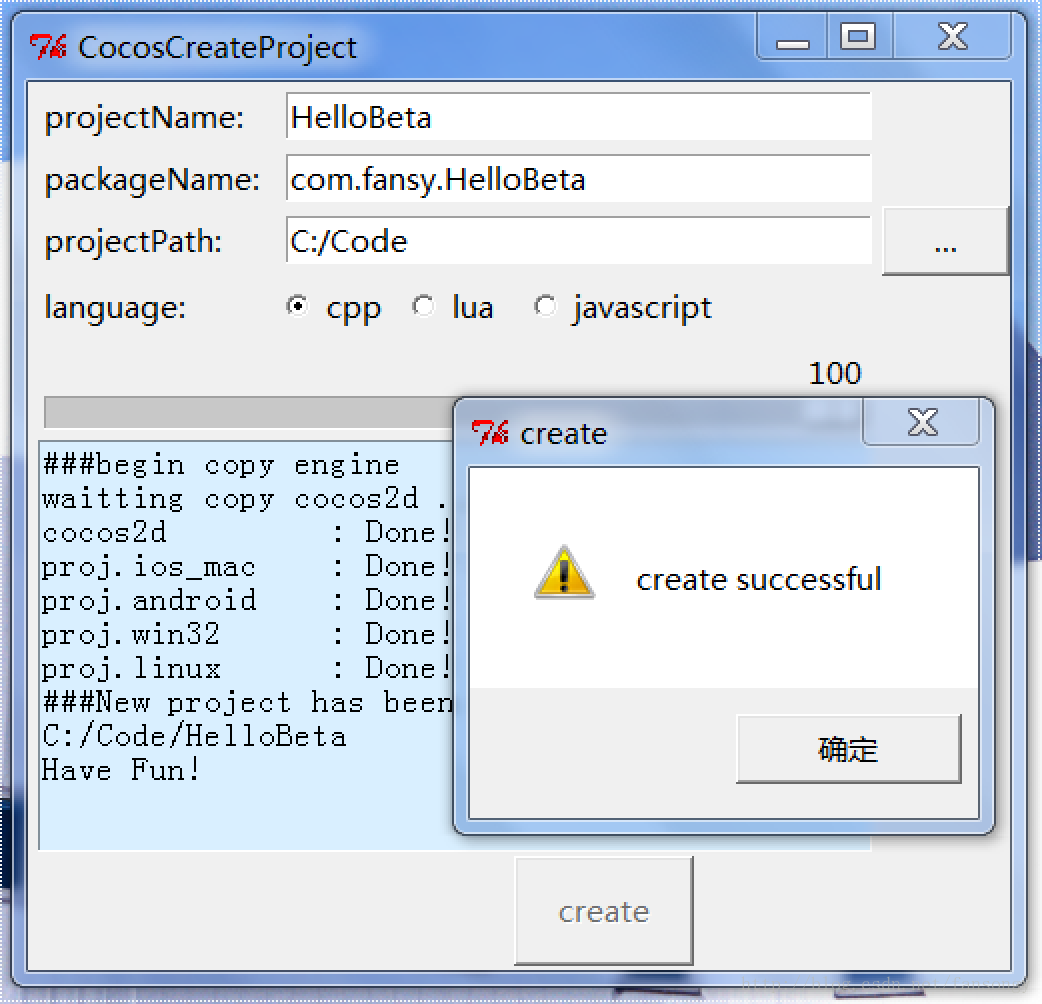Click the 'projectName:' label
The width and height of the screenshot is (1042, 1004).
pos(144,118)
